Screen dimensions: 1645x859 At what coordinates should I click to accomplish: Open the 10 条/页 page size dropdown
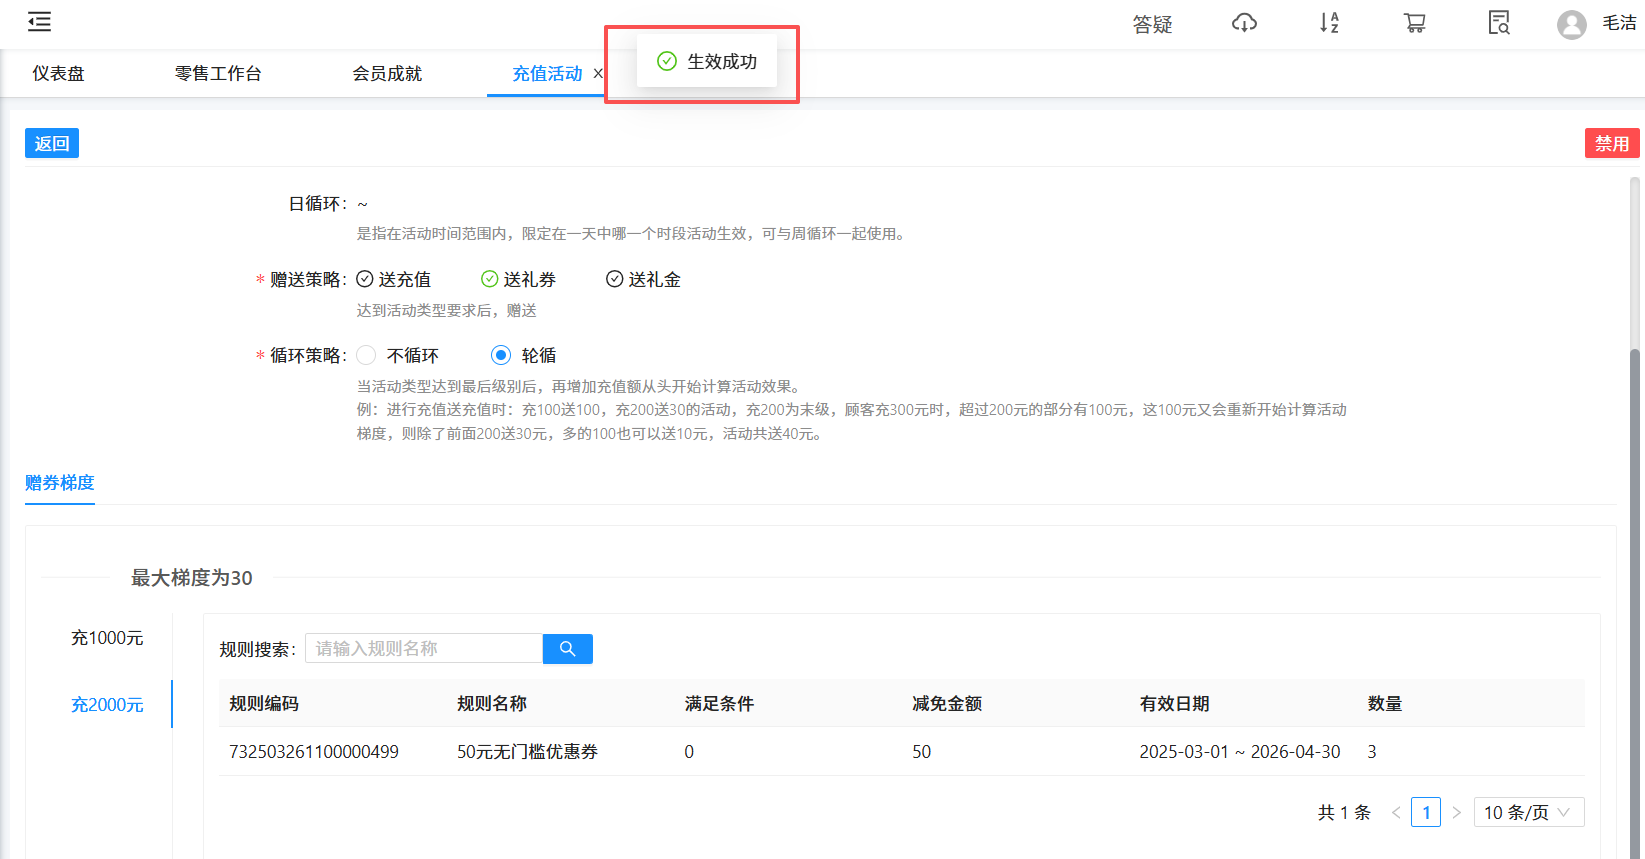coord(1529,812)
